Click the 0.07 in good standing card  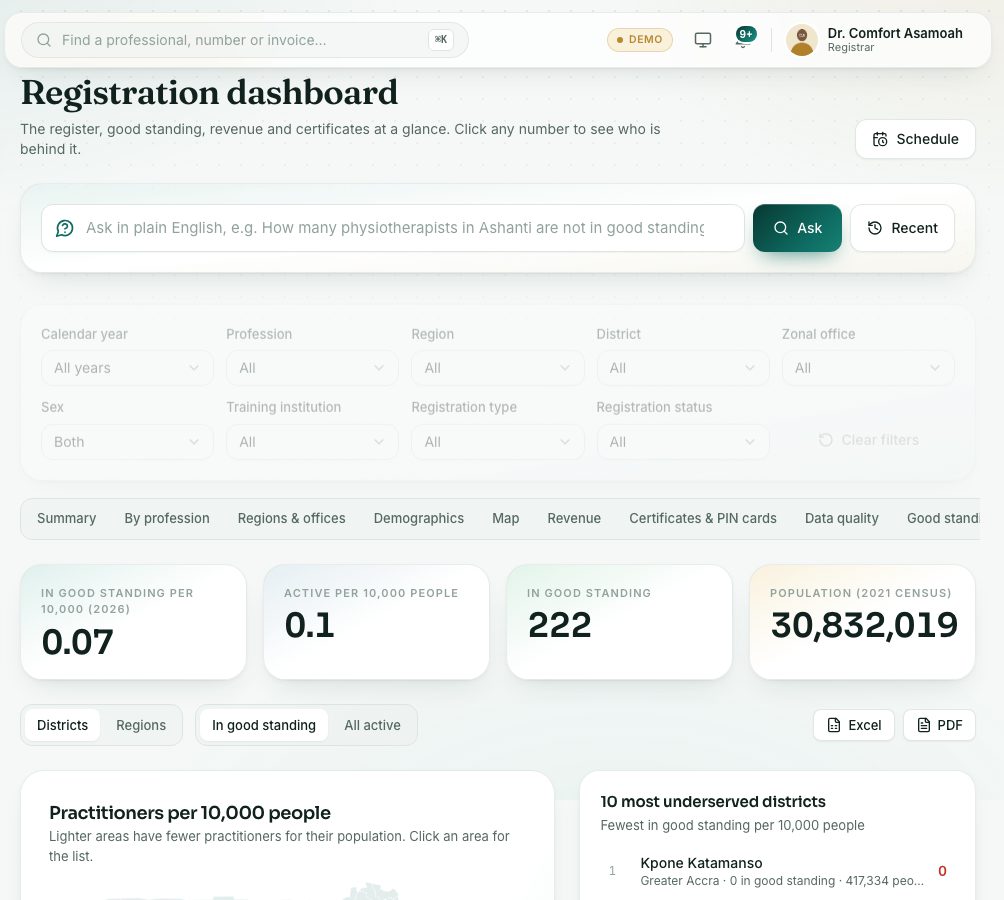point(133,622)
